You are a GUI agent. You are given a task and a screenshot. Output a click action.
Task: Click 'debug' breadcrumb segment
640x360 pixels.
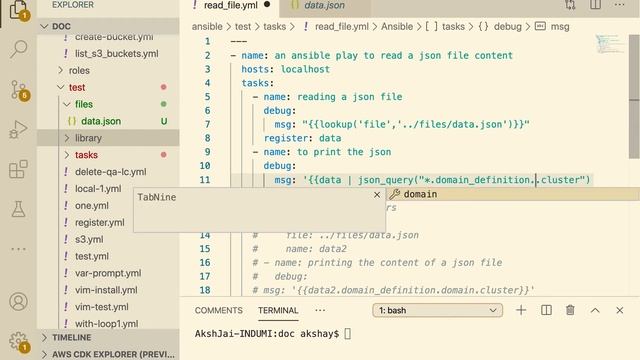(x=507, y=27)
